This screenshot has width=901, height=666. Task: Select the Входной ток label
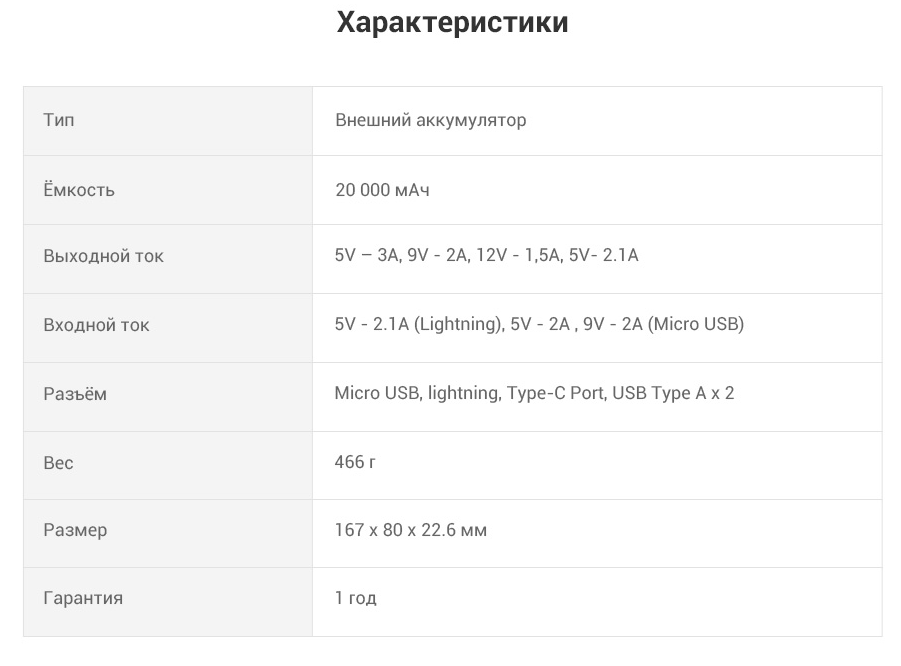(x=96, y=325)
